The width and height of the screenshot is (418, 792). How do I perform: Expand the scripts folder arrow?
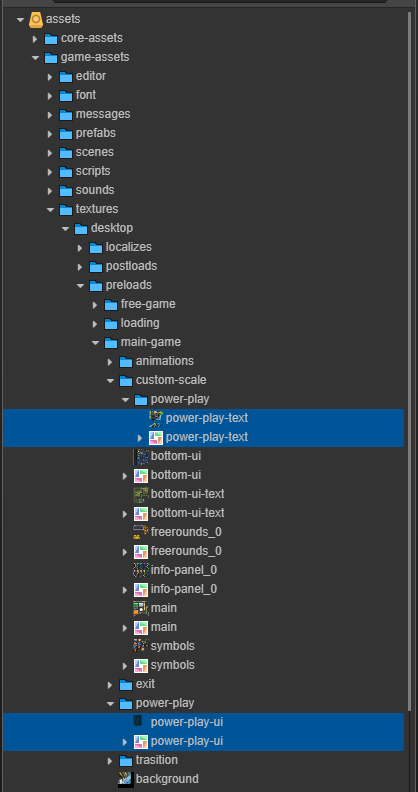click(50, 172)
